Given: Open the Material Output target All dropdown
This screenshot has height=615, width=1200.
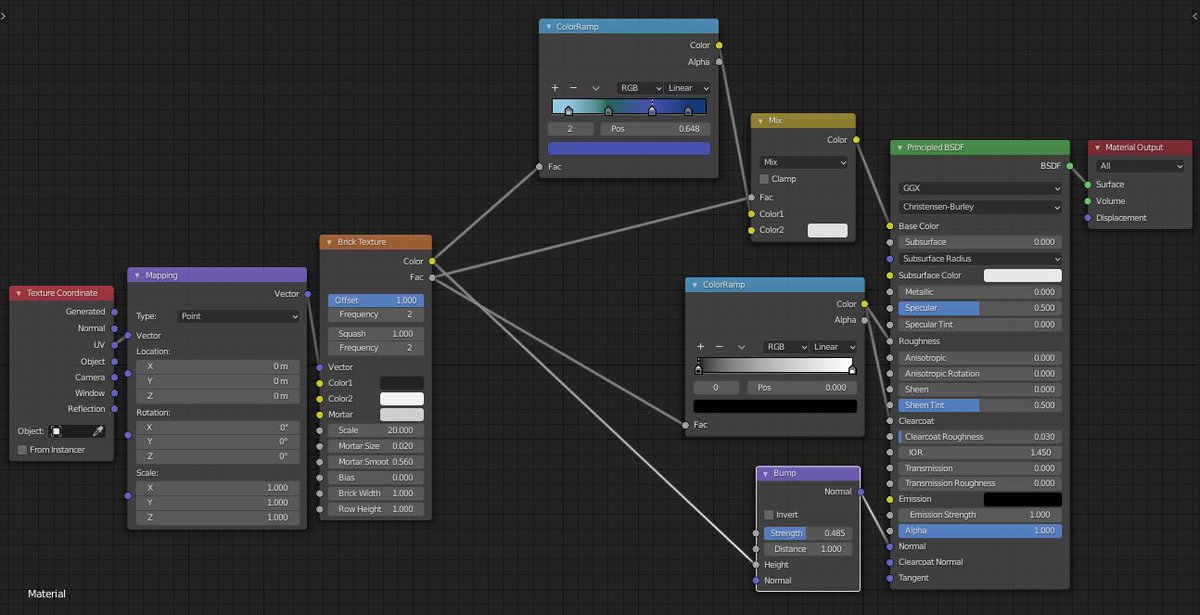Looking at the screenshot, I should coord(1140,166).
